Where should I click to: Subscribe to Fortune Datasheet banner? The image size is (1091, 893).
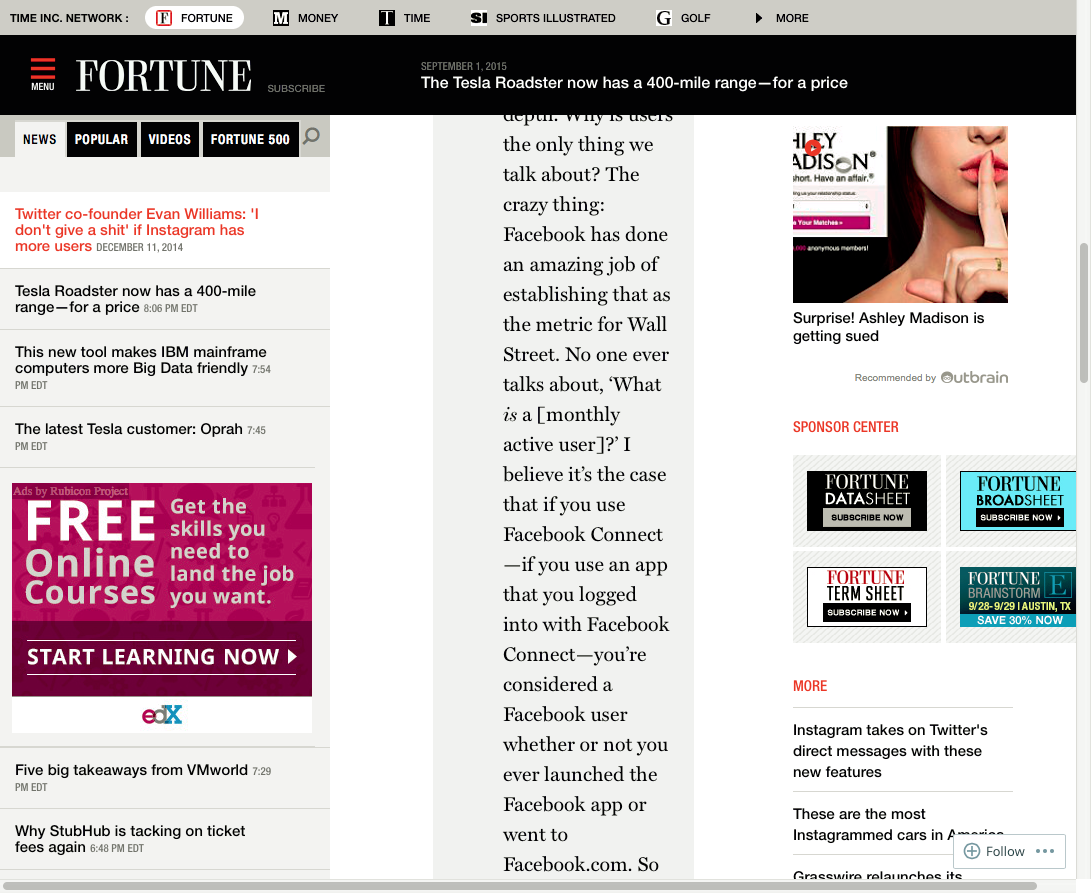click(867, 500)
